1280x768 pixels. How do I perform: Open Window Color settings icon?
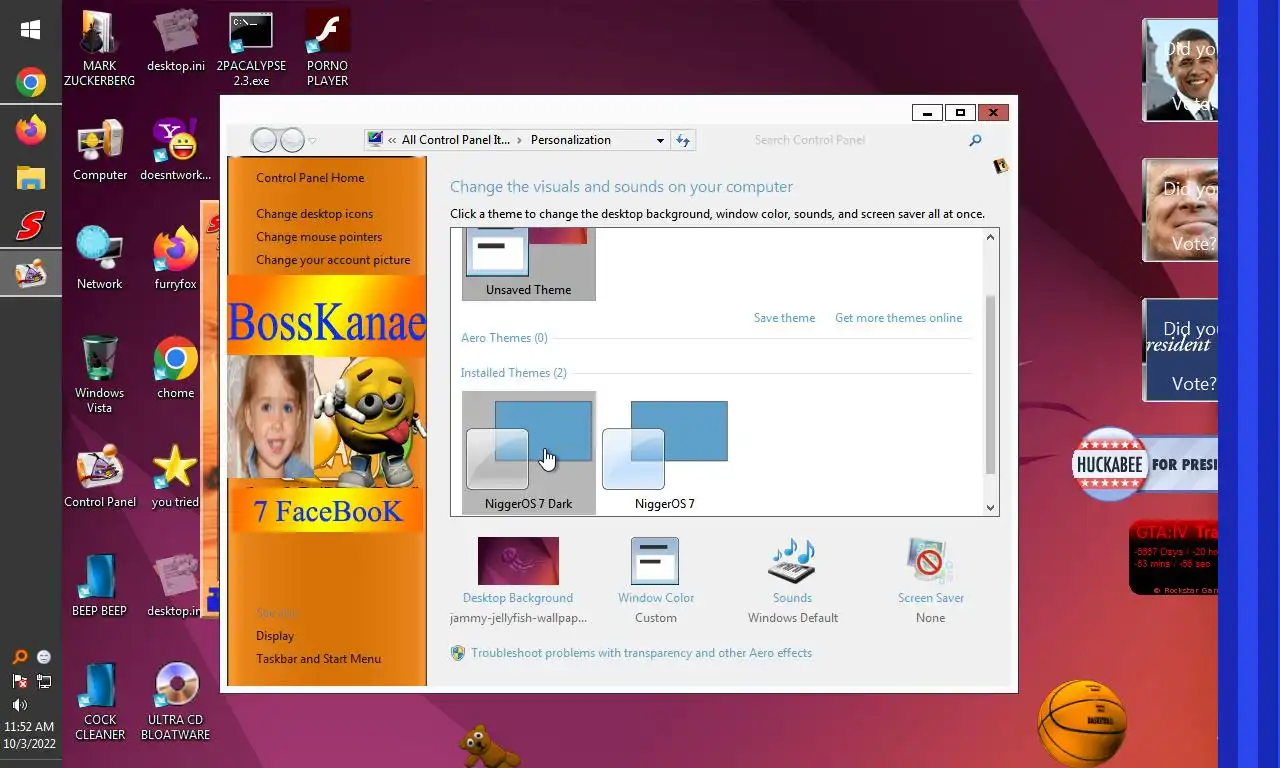(x=655, y=560)
